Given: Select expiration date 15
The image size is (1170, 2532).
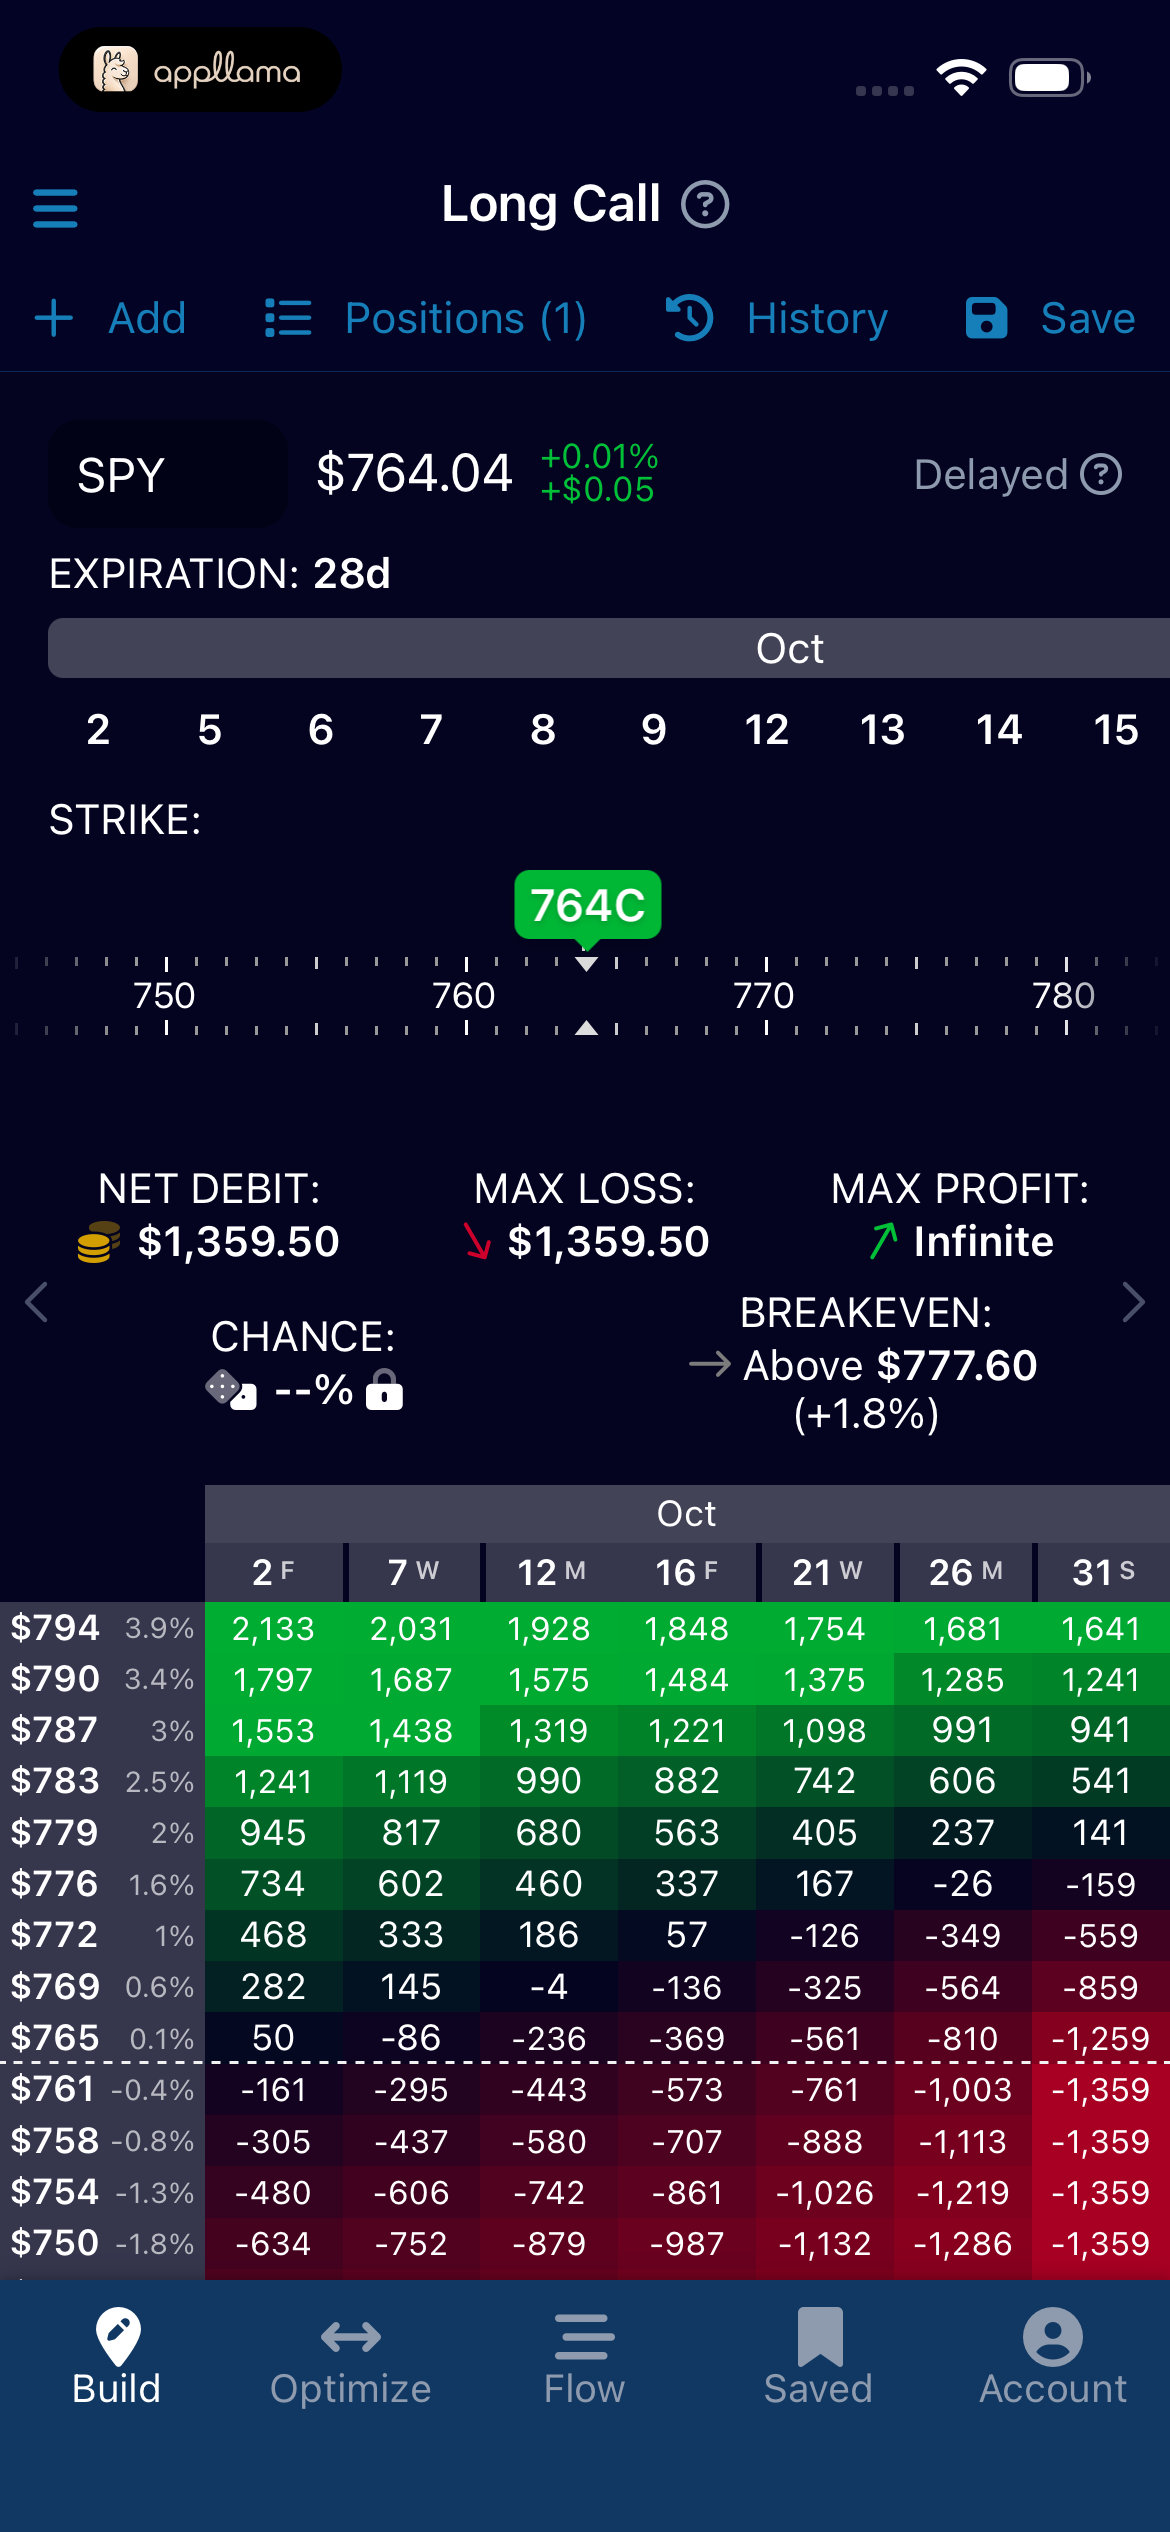Looking at the screenshot, I should (1116, 730).
